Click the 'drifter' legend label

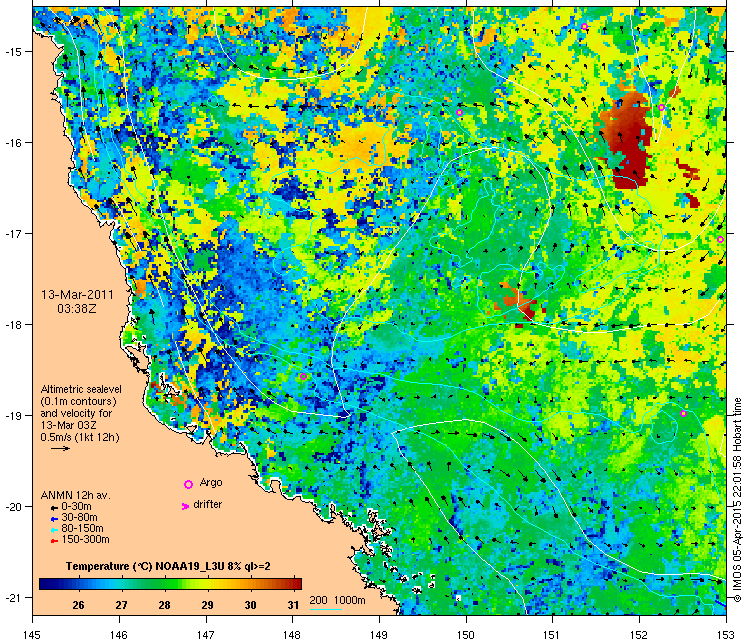208,504
